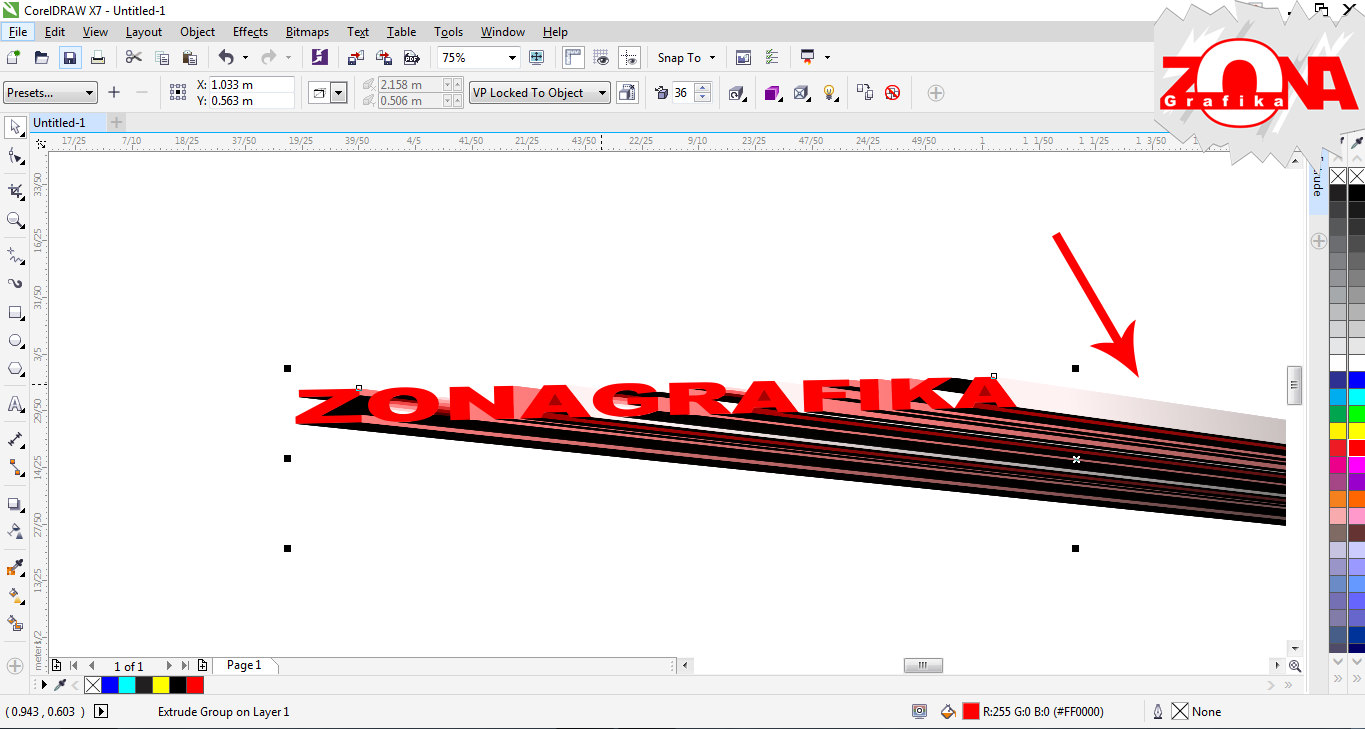The height and width of the screenshot is (729, 1365).
Task: Select the Color Eyedropper tool
Action: [15, 568]
